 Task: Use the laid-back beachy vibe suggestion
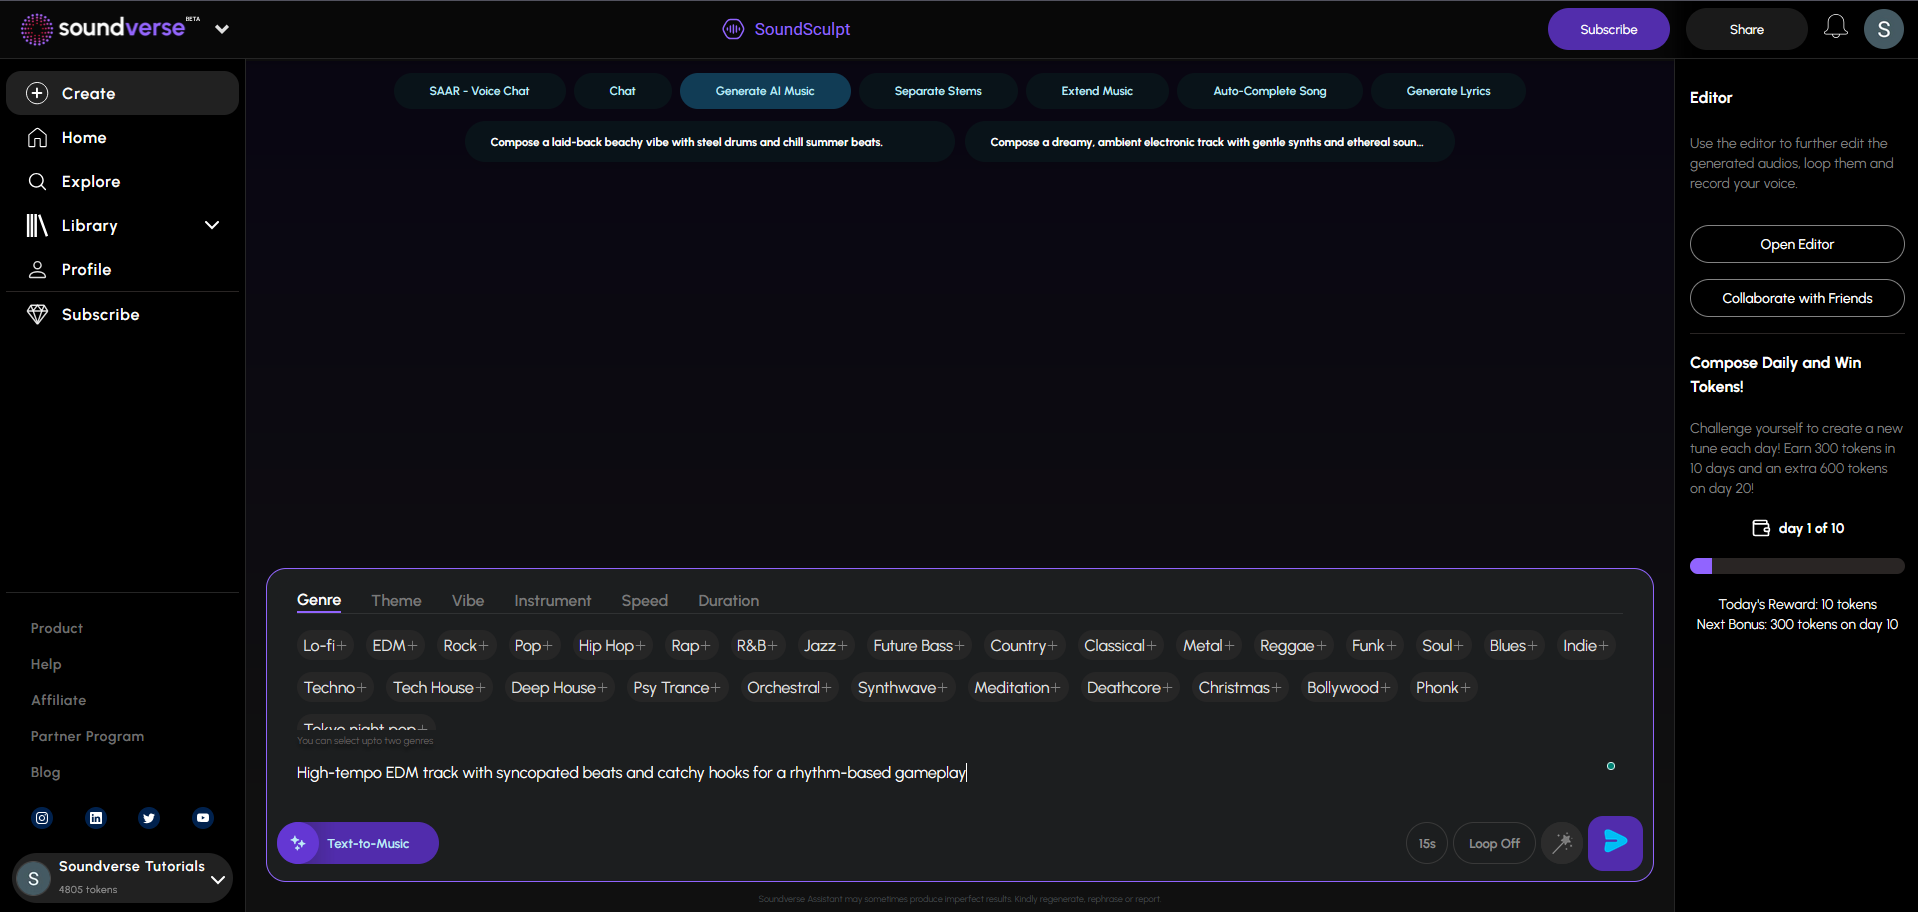709,142
